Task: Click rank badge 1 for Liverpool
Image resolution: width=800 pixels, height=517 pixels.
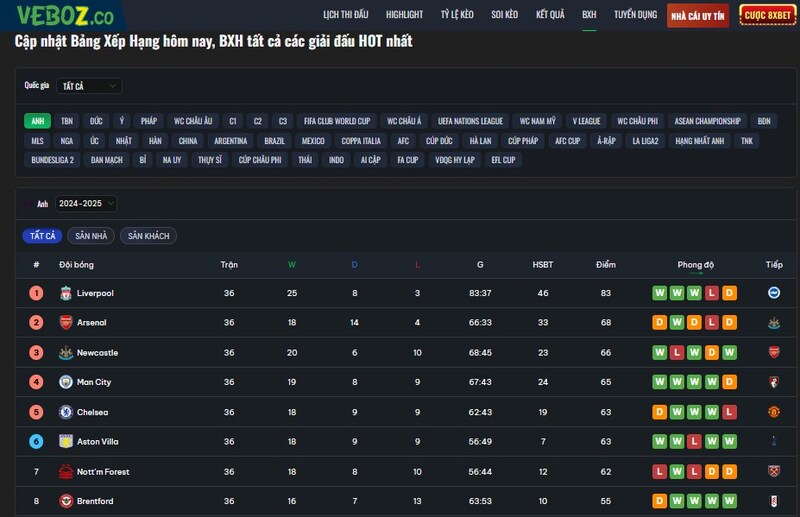Action: (36, 293)
